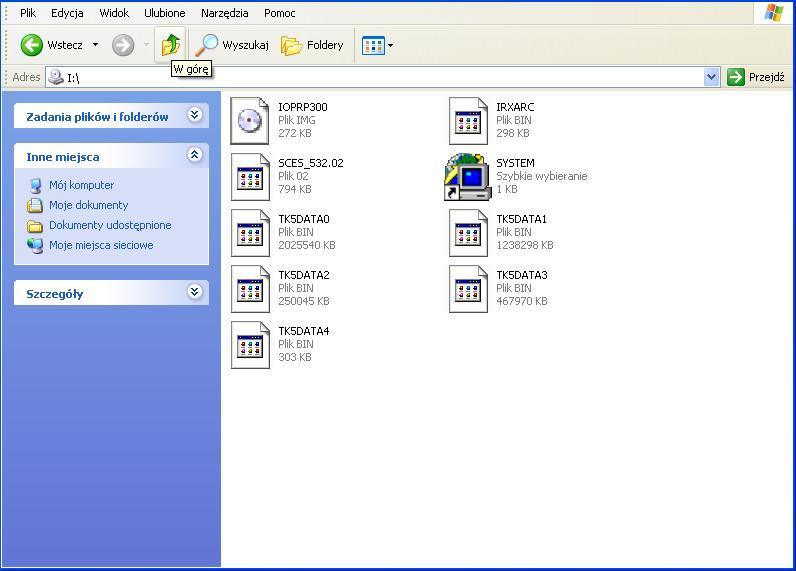Click the IOPRP300 file name
The width and height of the screenshot is (796, 571).
click(x=303, y=107)
